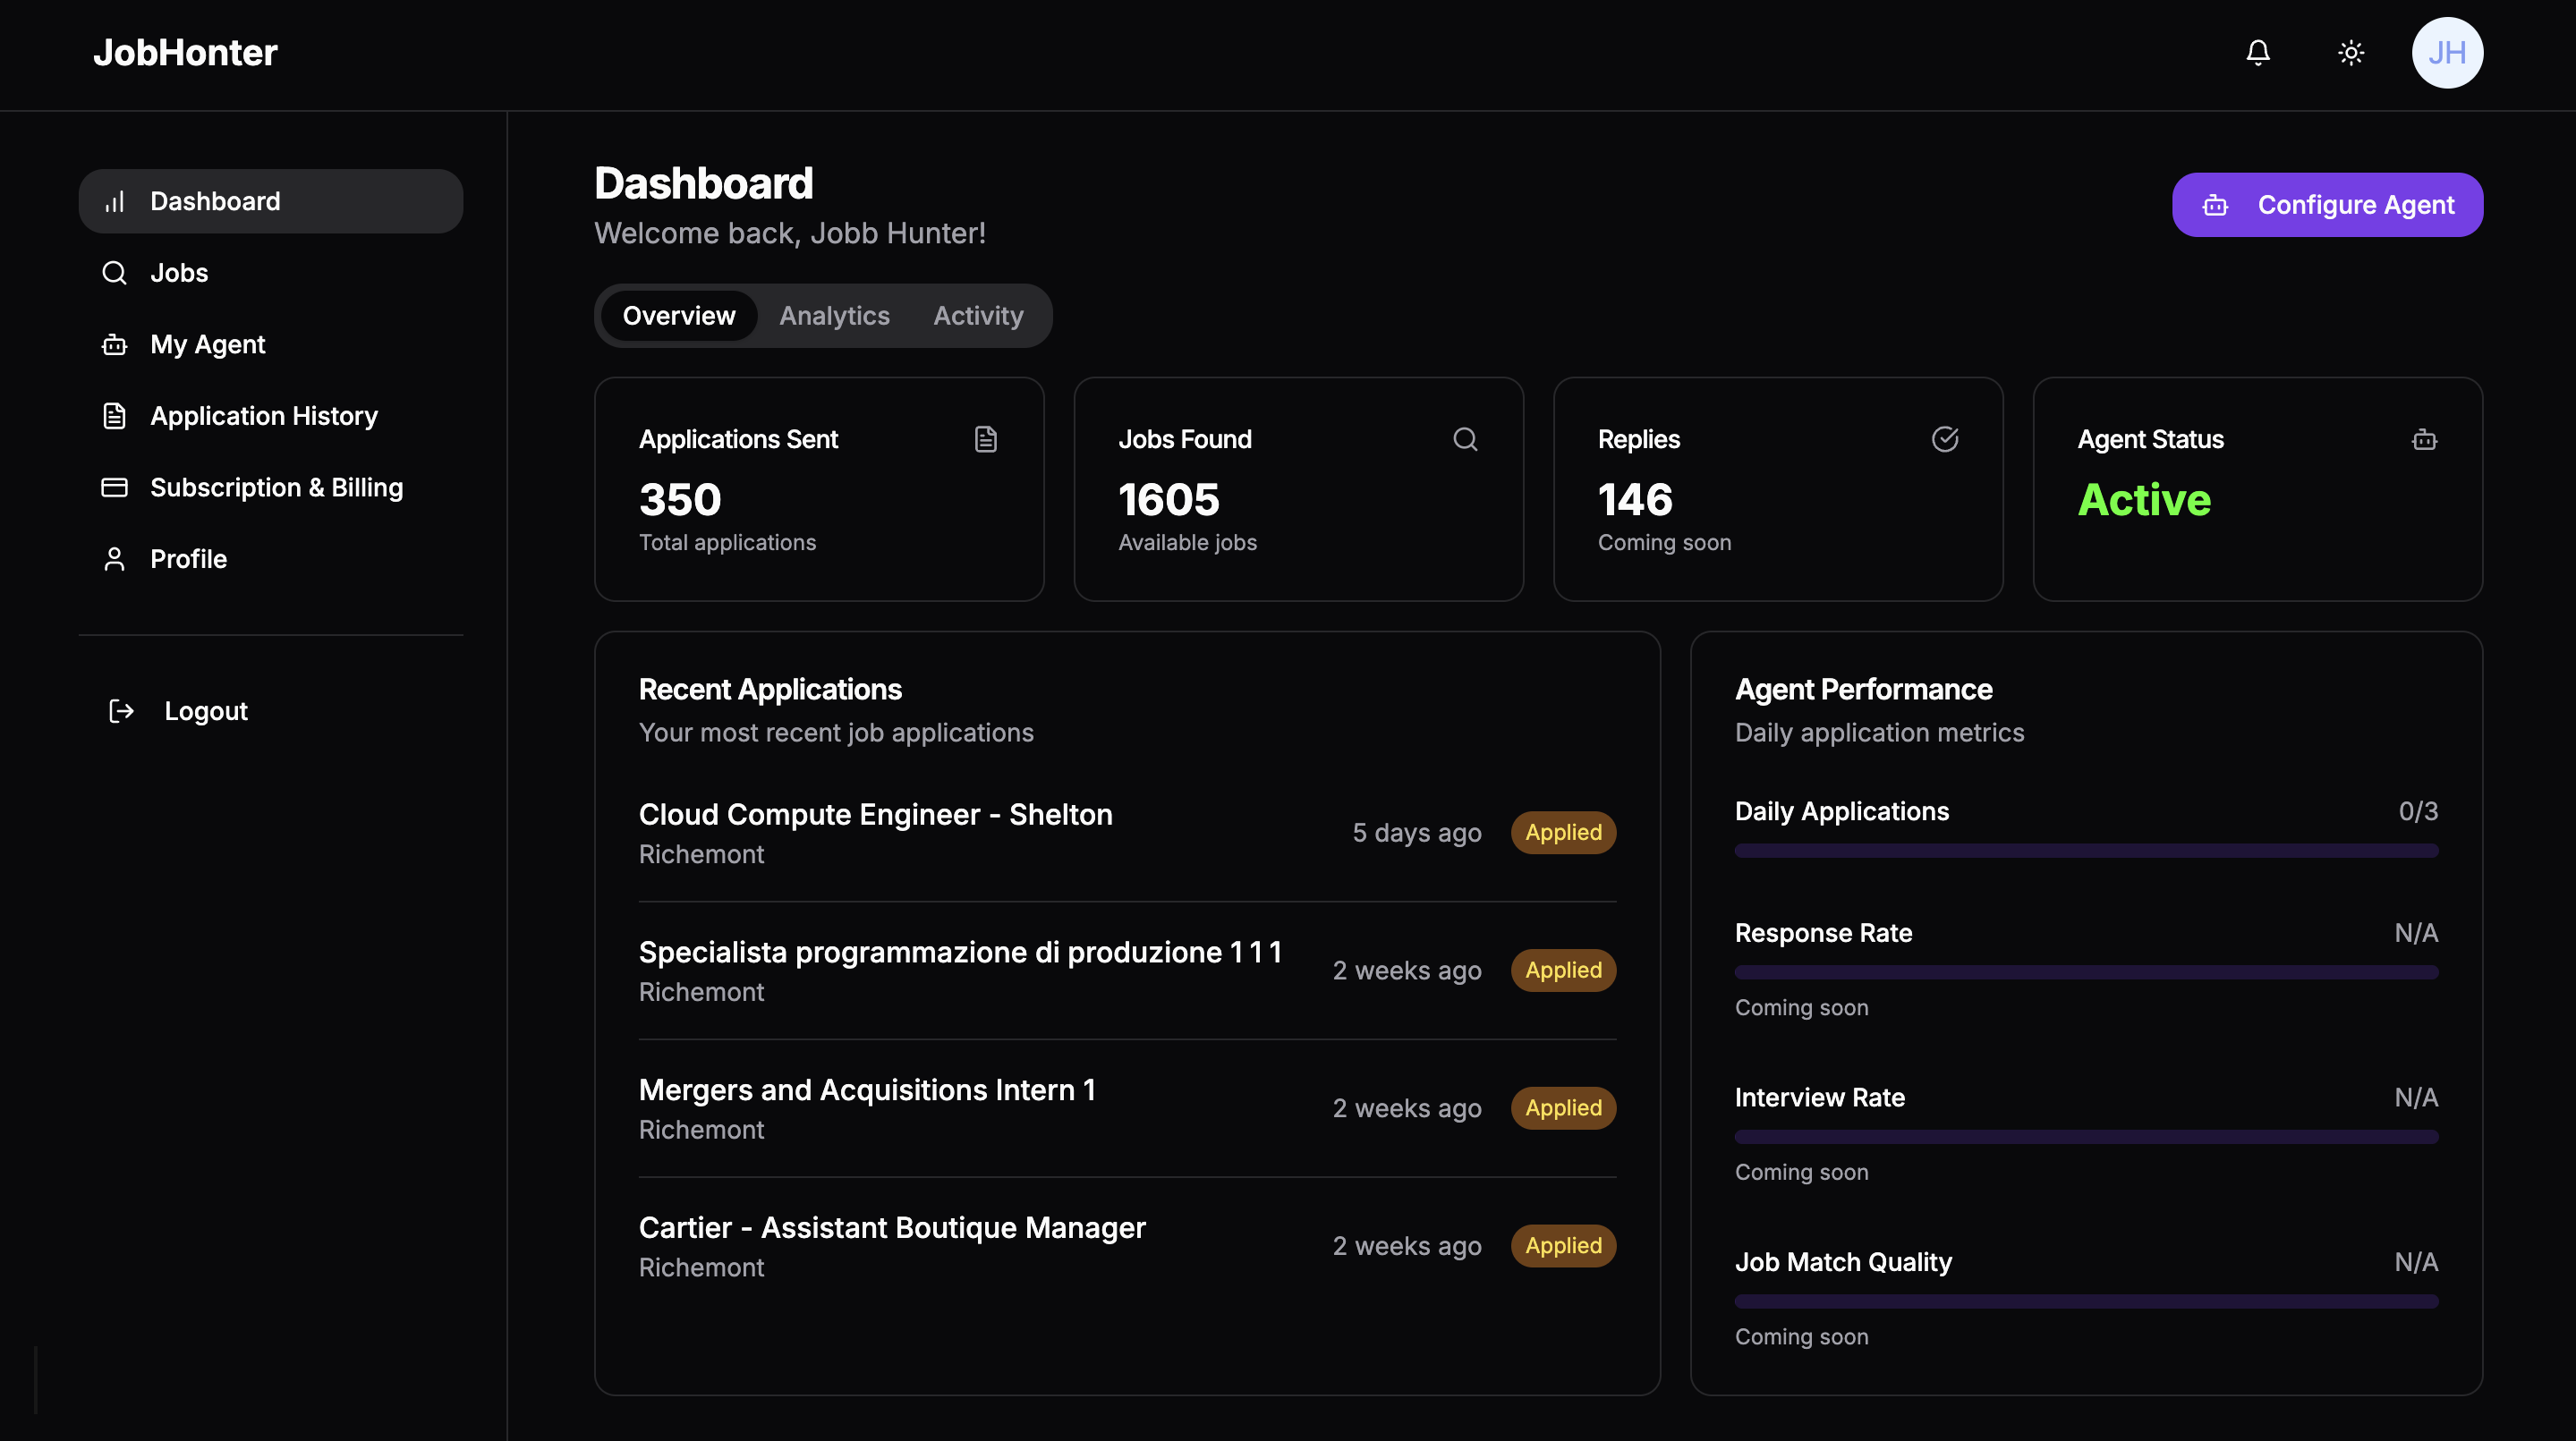2576x1441 pixels.
Task: Open the JobHonter logo link
Action: 185,52
